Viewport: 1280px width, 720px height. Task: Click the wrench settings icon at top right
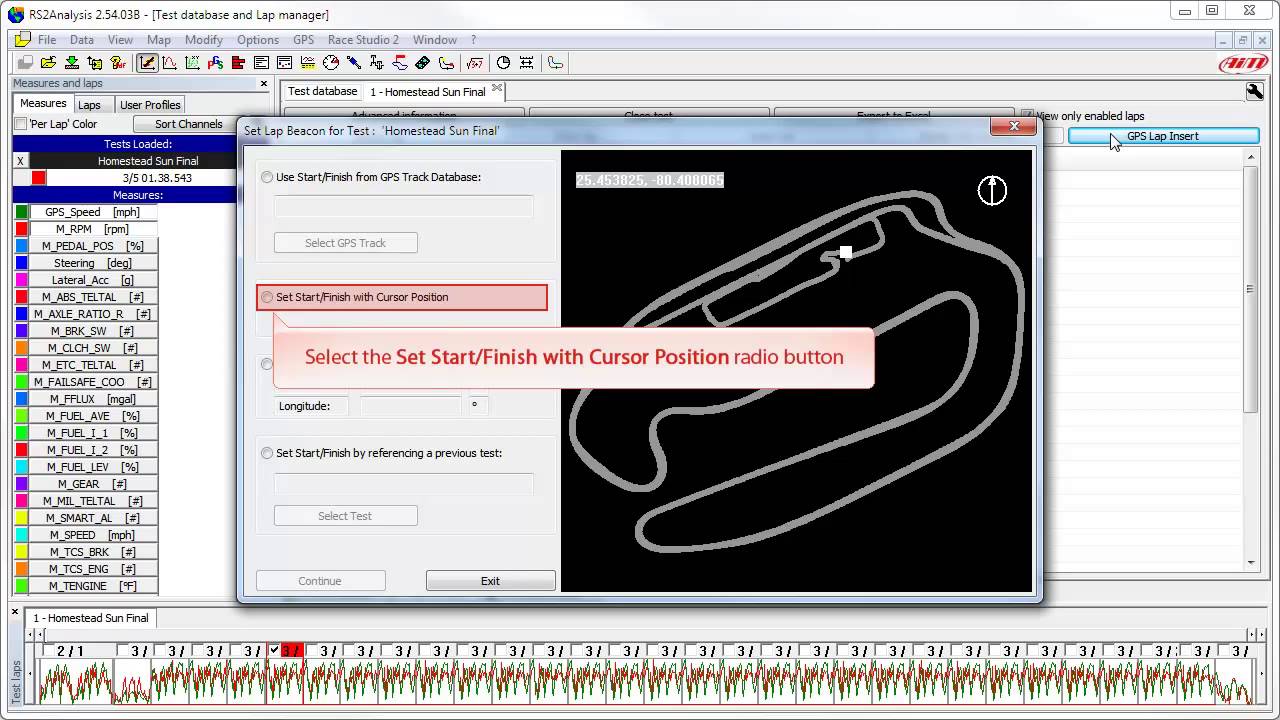click(1254, 91)
